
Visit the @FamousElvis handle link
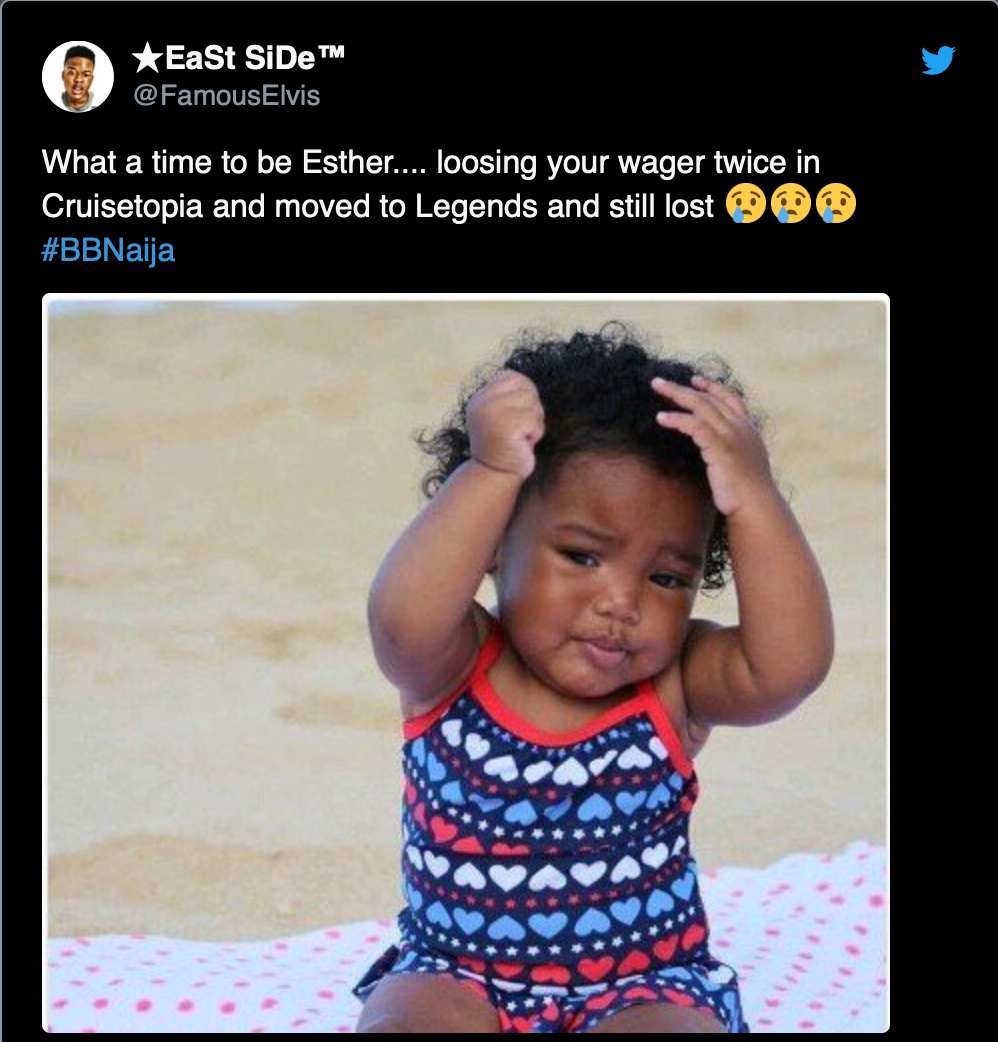[227, 96]
